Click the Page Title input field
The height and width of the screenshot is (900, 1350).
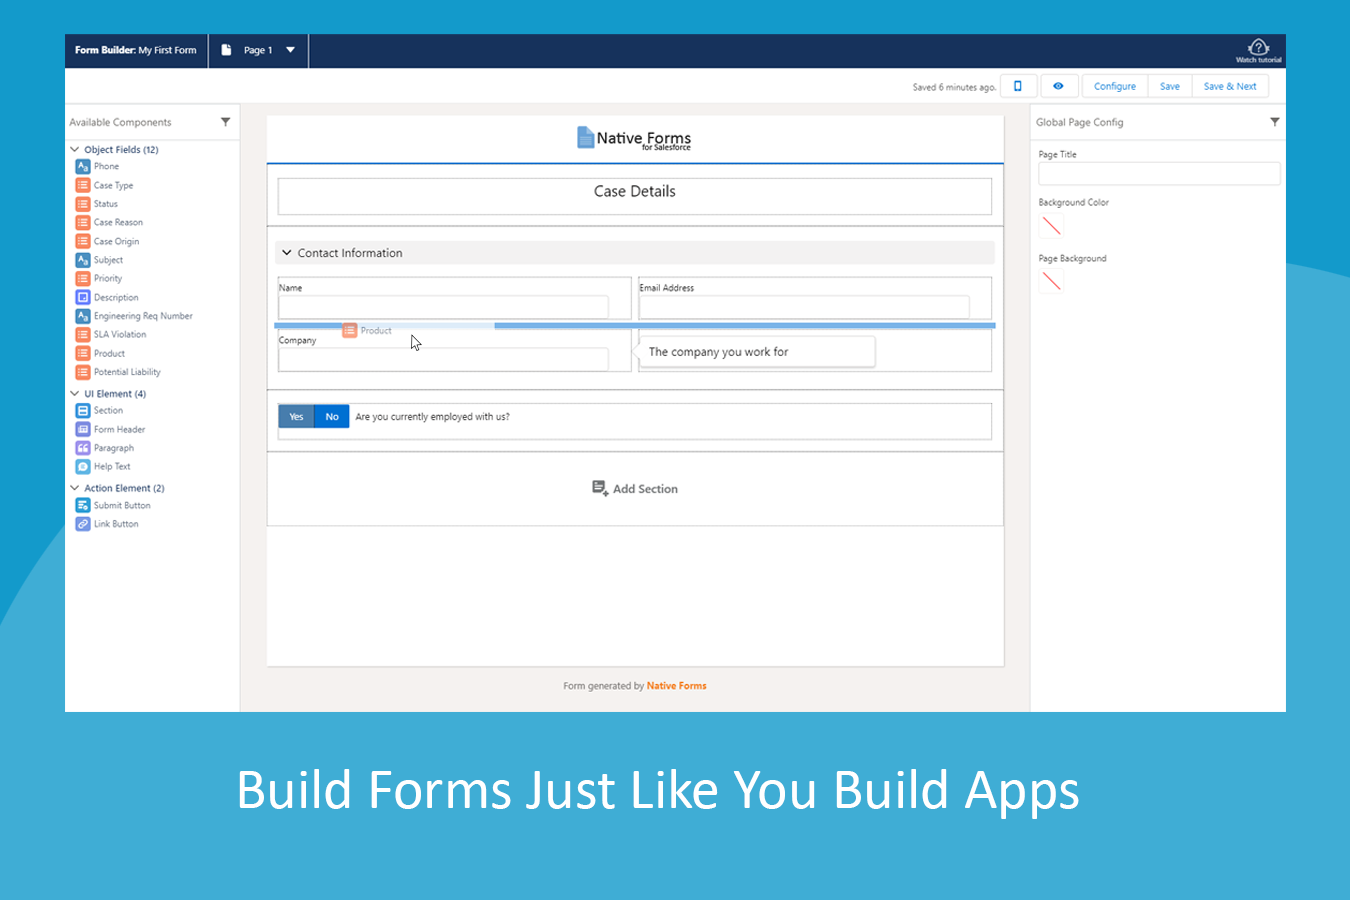coord(1159,174)
